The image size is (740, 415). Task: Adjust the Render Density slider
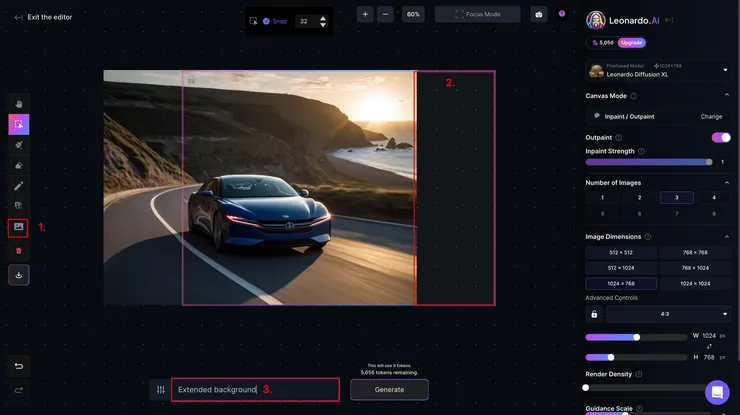coord(647,388)
